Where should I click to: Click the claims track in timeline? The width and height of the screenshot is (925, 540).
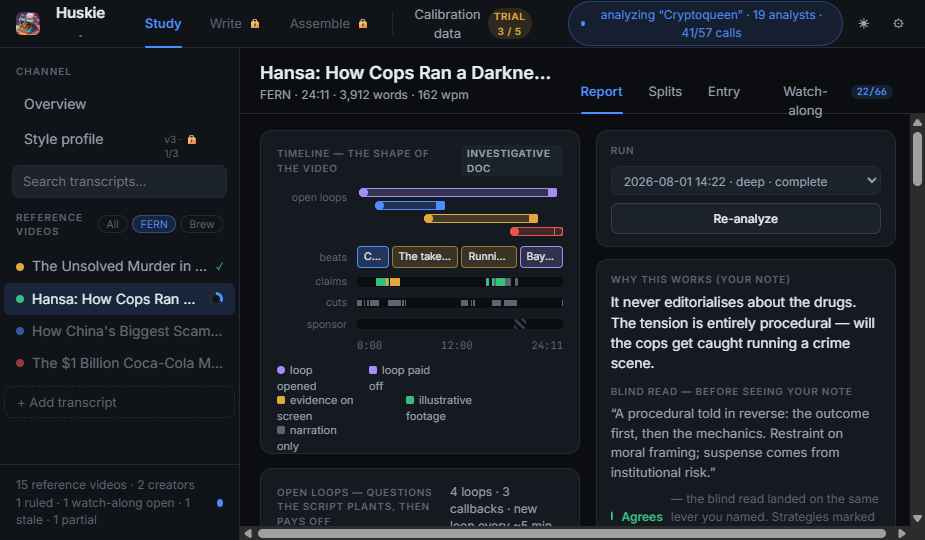tap(460, 282)
